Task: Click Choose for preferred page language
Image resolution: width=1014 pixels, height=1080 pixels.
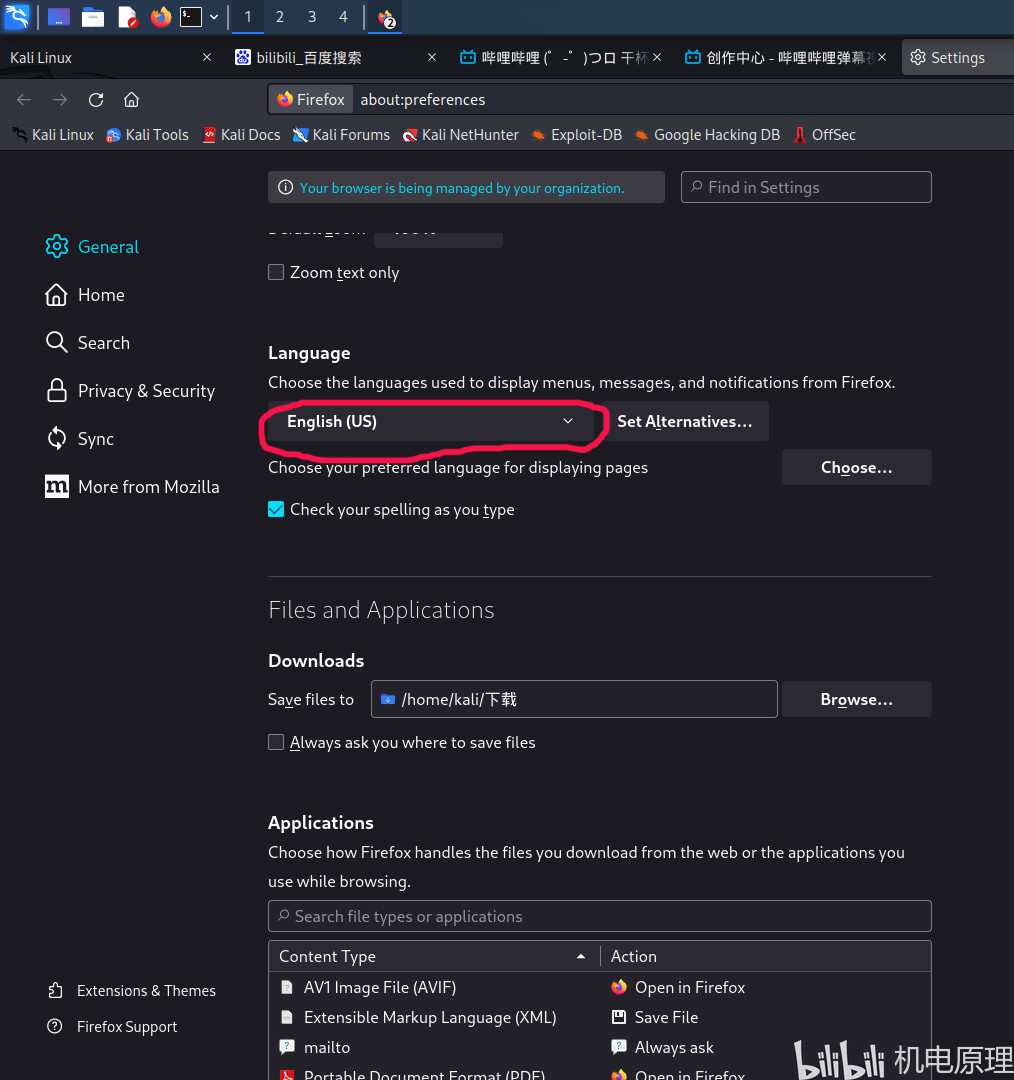Action: coord(856,467)
